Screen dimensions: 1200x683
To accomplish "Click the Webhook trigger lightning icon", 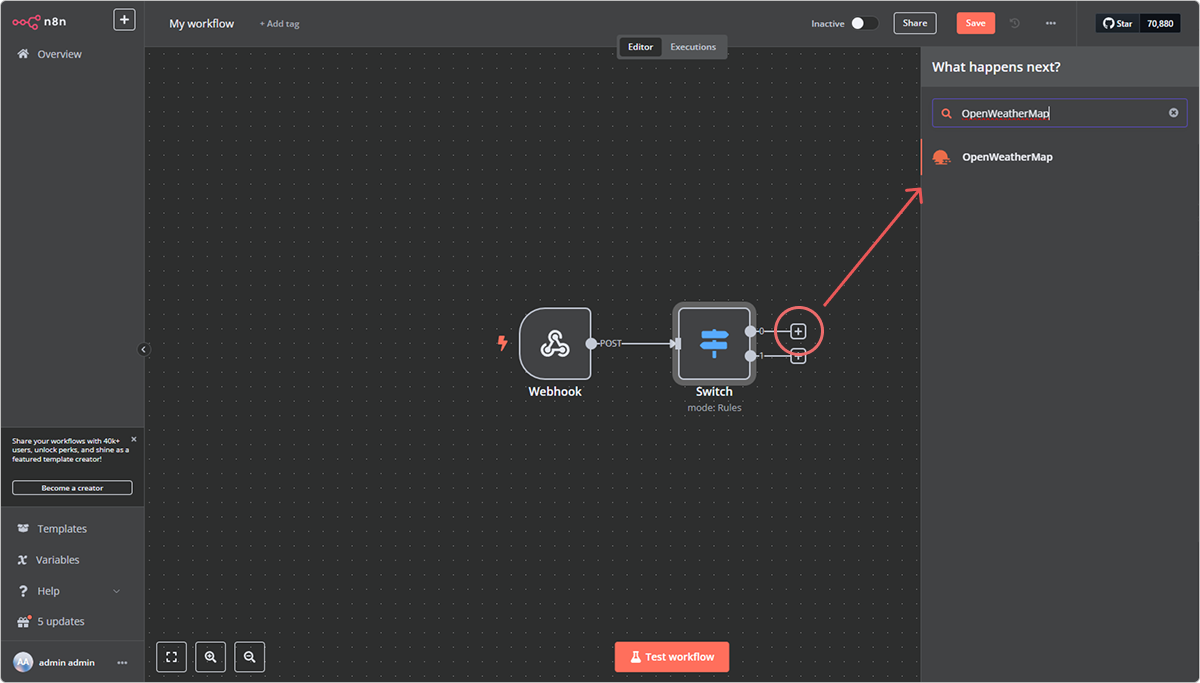I will [502, 343].
